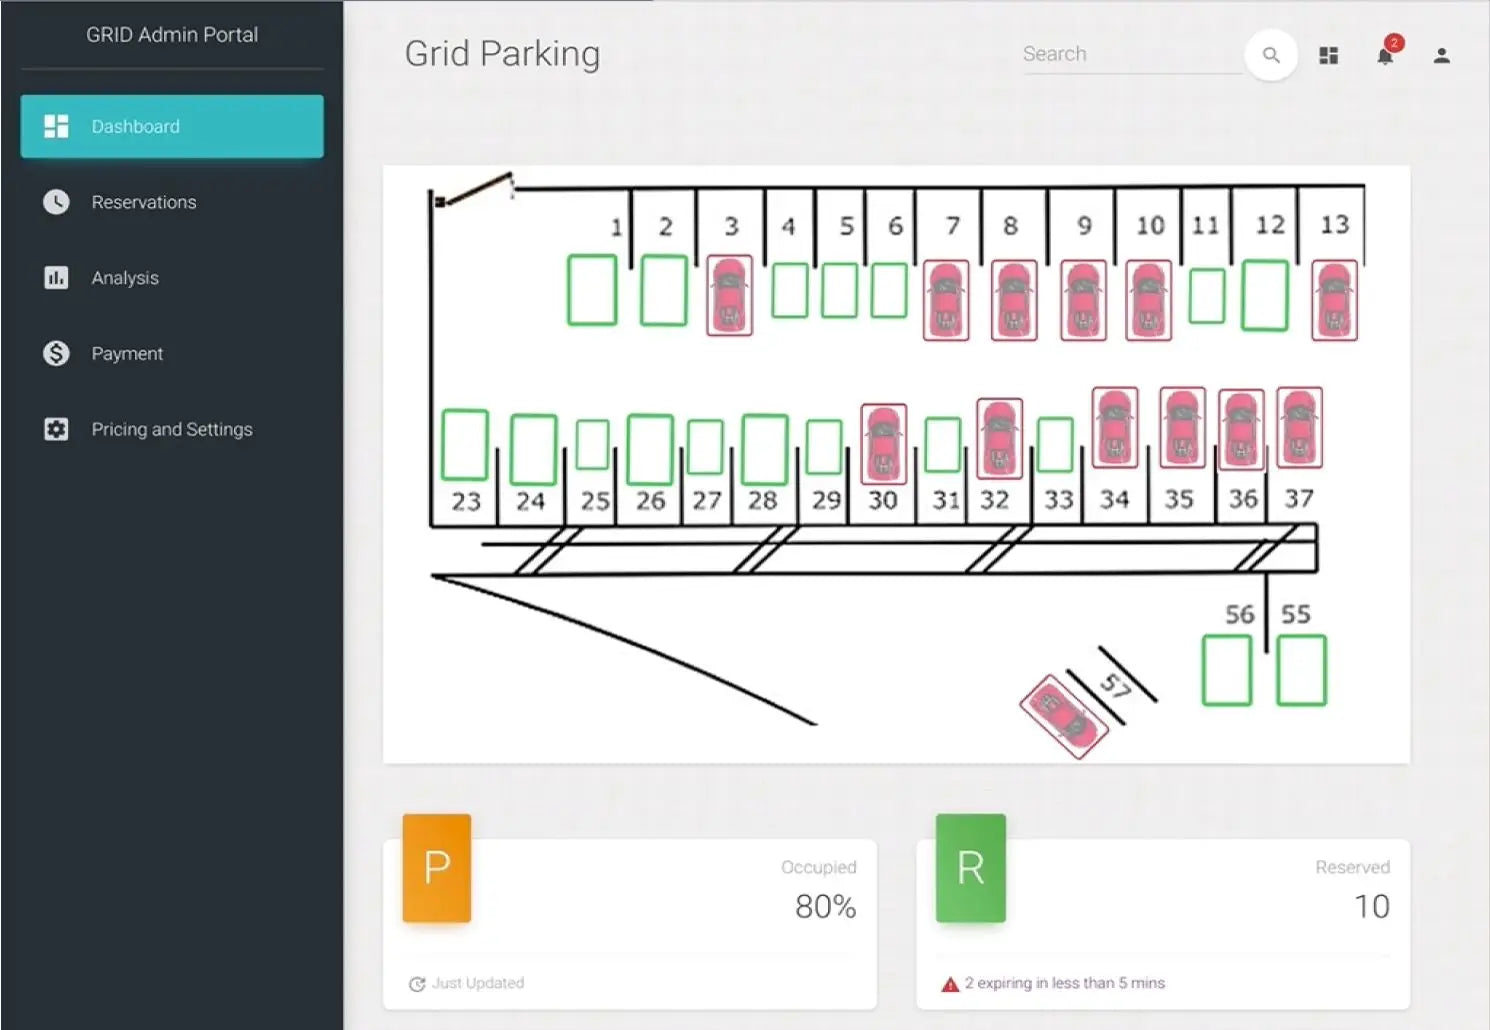1490x1030 pixels.
Task: Select empty parking spot 6
Action: click(x=889, y=291)
